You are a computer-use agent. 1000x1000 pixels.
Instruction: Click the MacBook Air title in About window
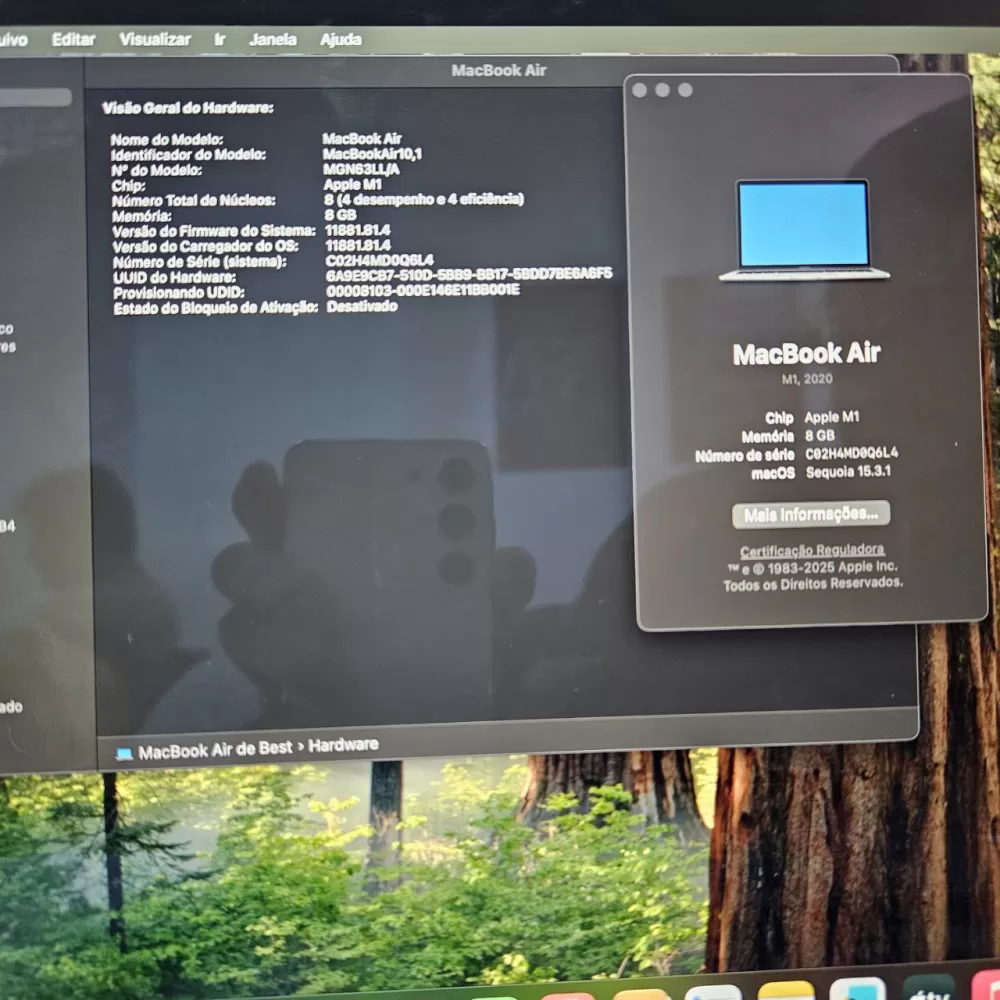pyautogui.click(x=807, y=353)
